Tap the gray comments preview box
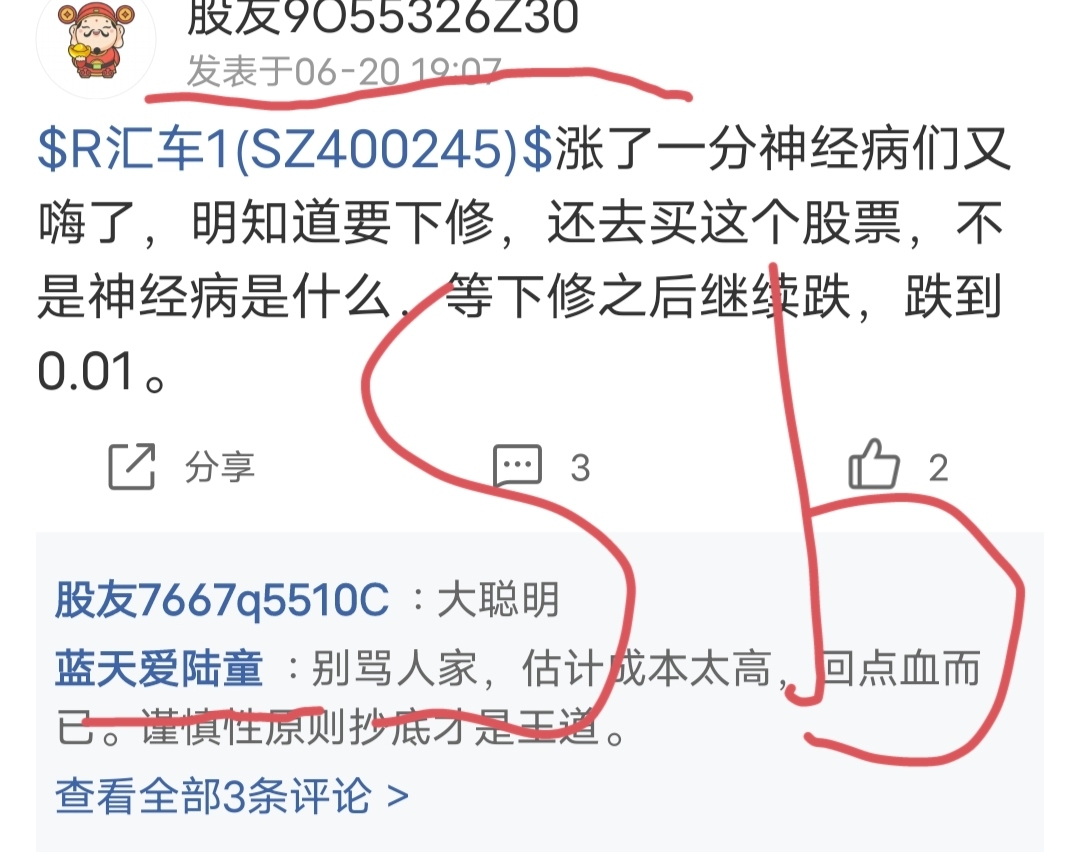This screenshot has height=852, width=1080. point(540,692)
